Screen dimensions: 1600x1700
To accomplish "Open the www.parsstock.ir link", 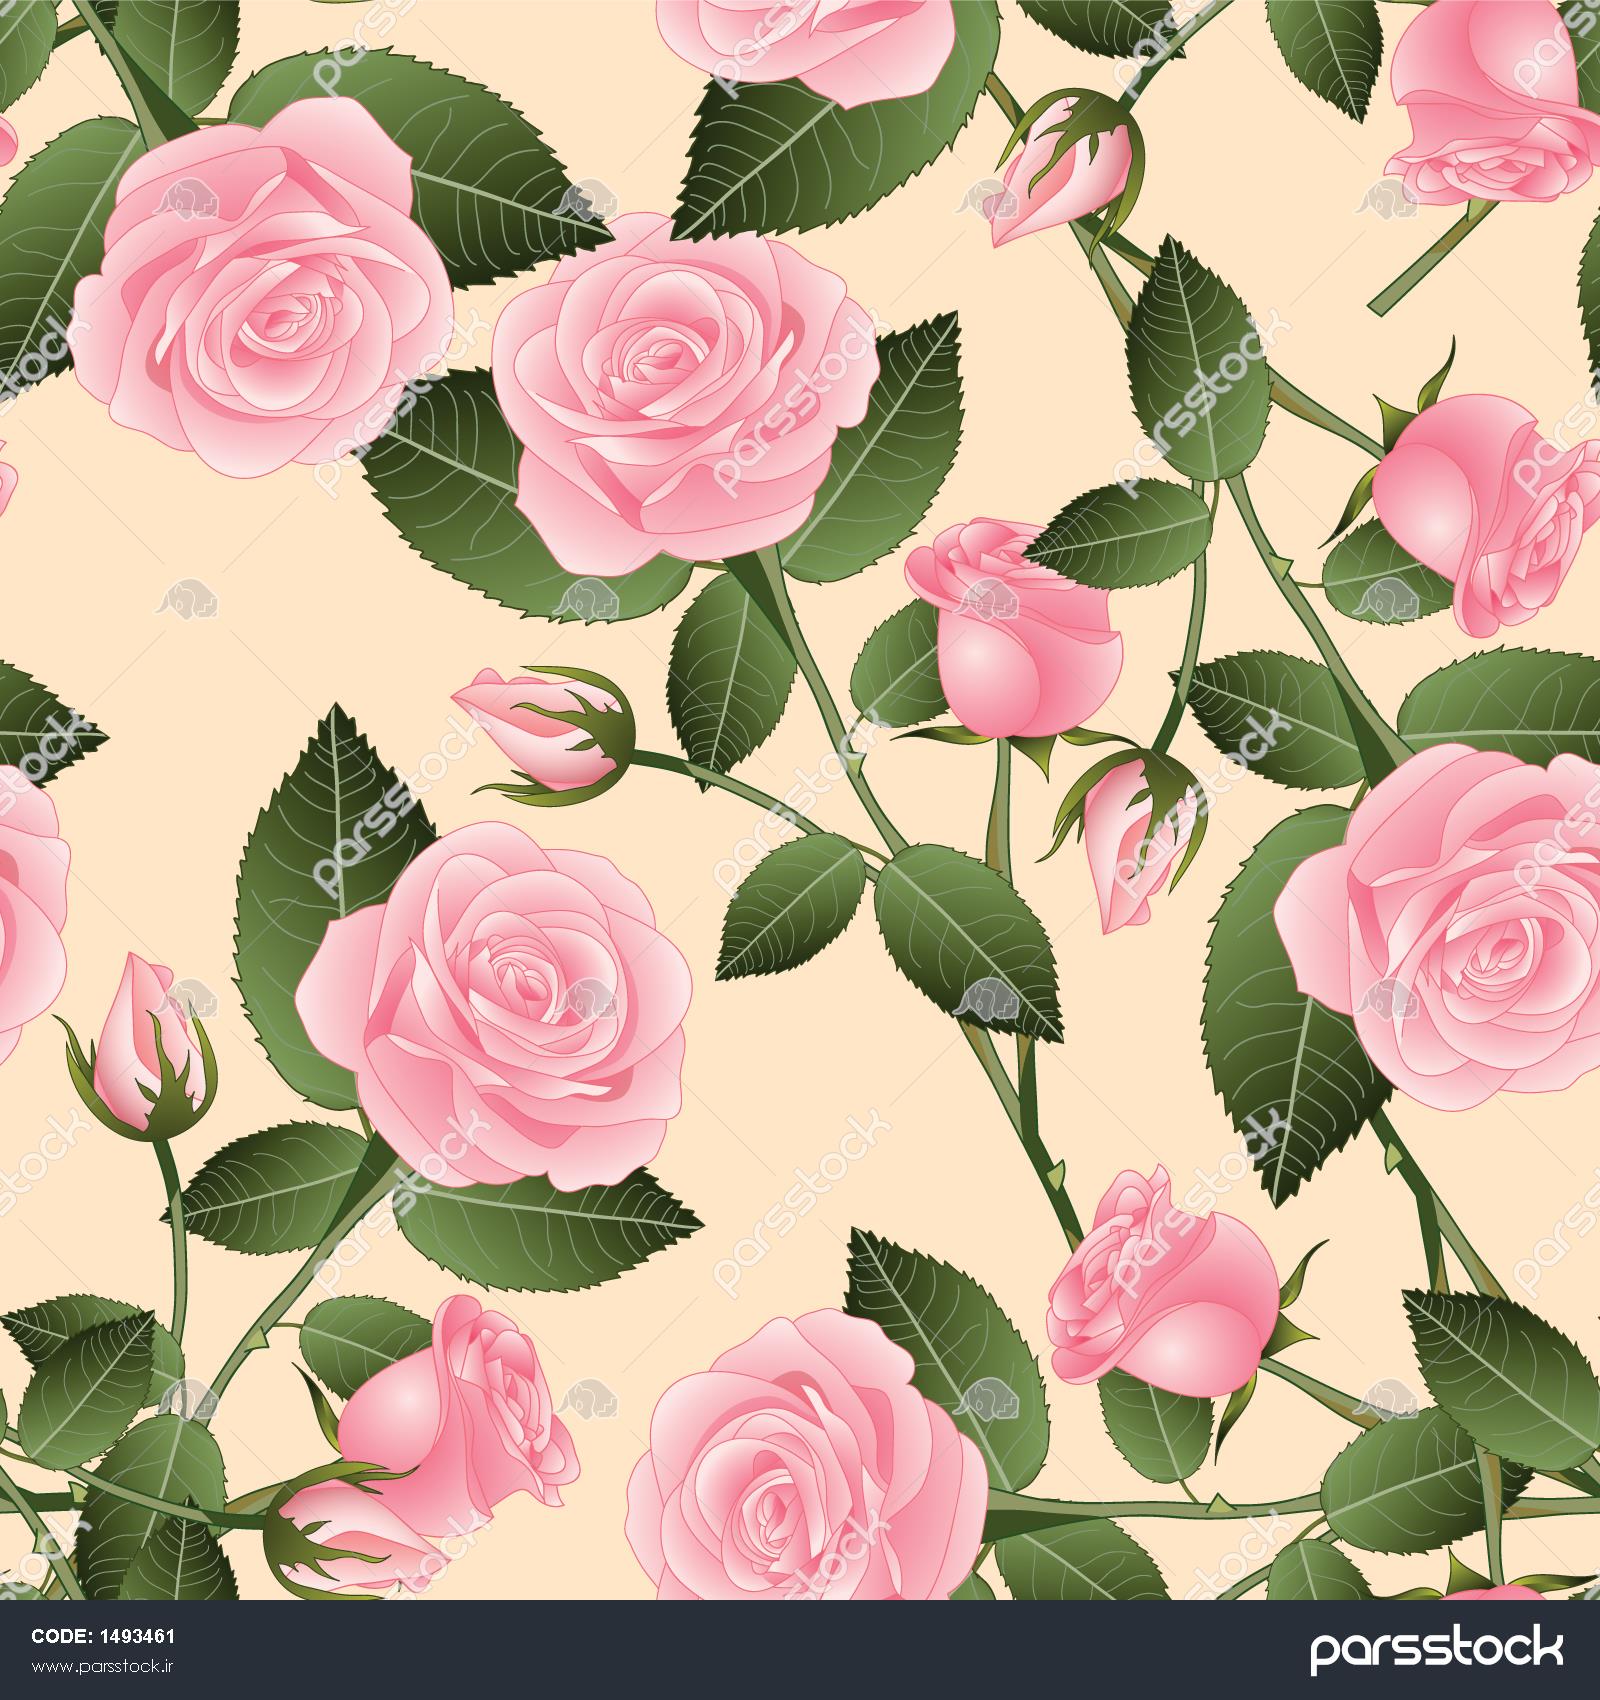I will click(x=102, y=1677).
